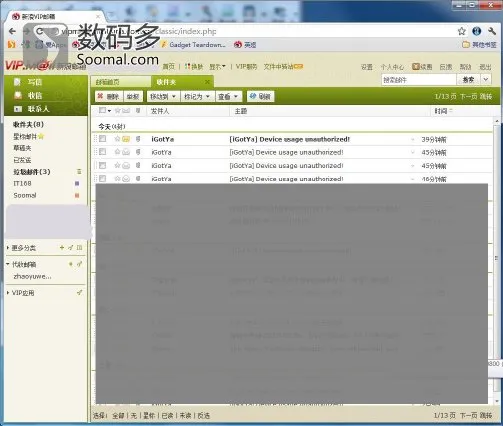Click the red color tag next to Soomal
Image resolution: width=503 pixels, height=426 pixels.
[x=77, y=195]
